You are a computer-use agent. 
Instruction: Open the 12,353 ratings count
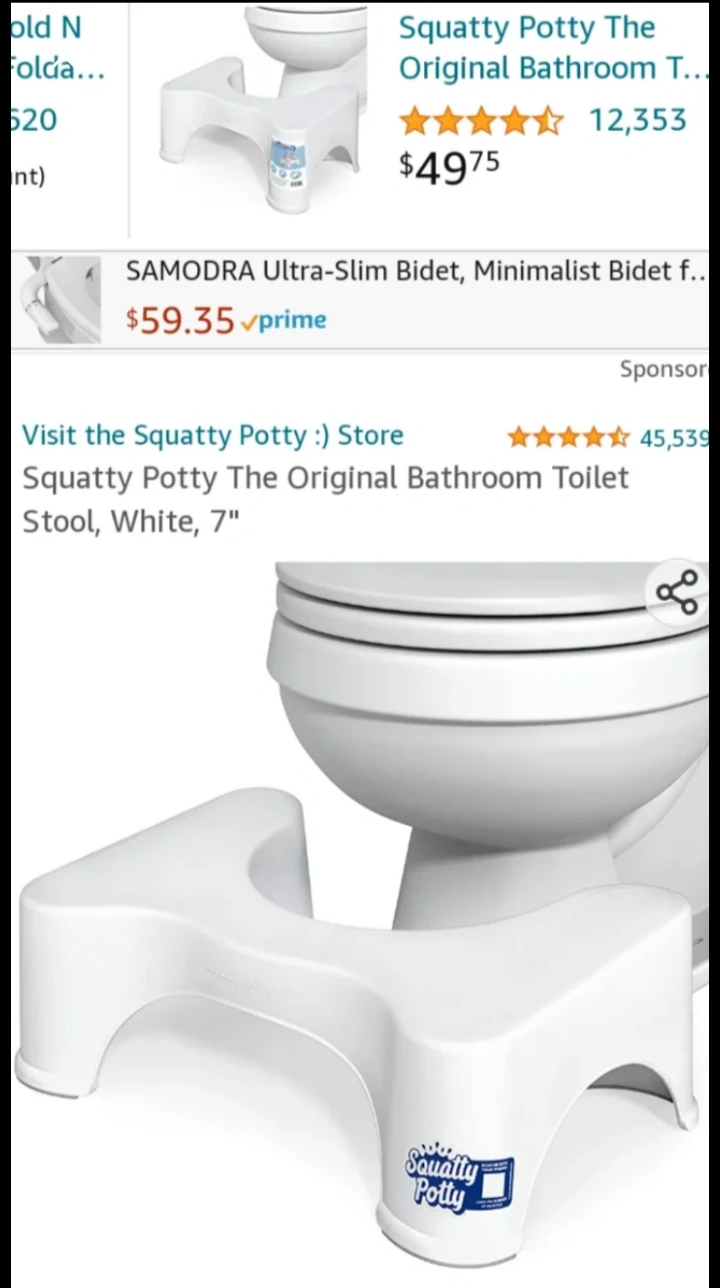[638, 120]
